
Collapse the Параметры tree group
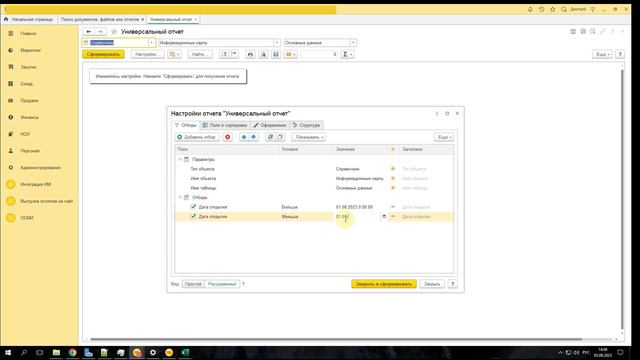(x=180, y=159)
